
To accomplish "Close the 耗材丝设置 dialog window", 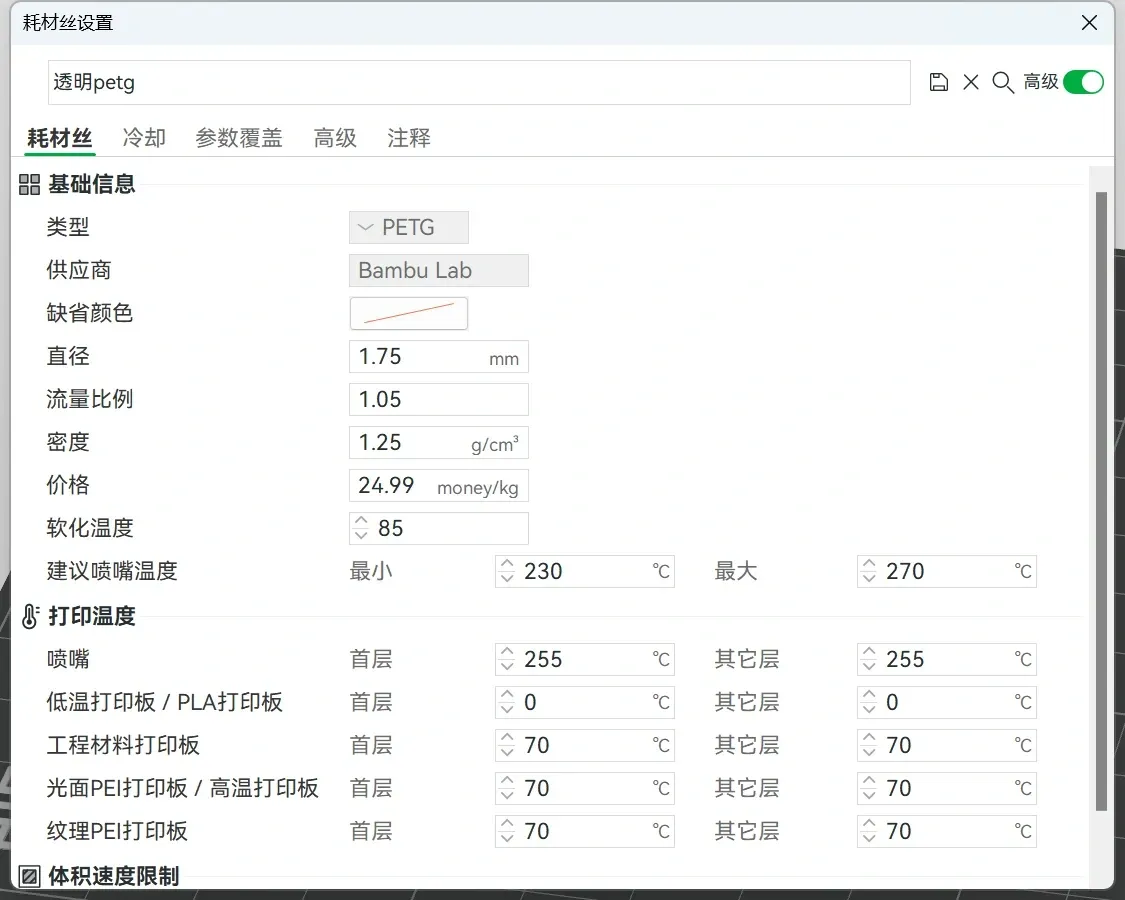I will point(1089,23).
